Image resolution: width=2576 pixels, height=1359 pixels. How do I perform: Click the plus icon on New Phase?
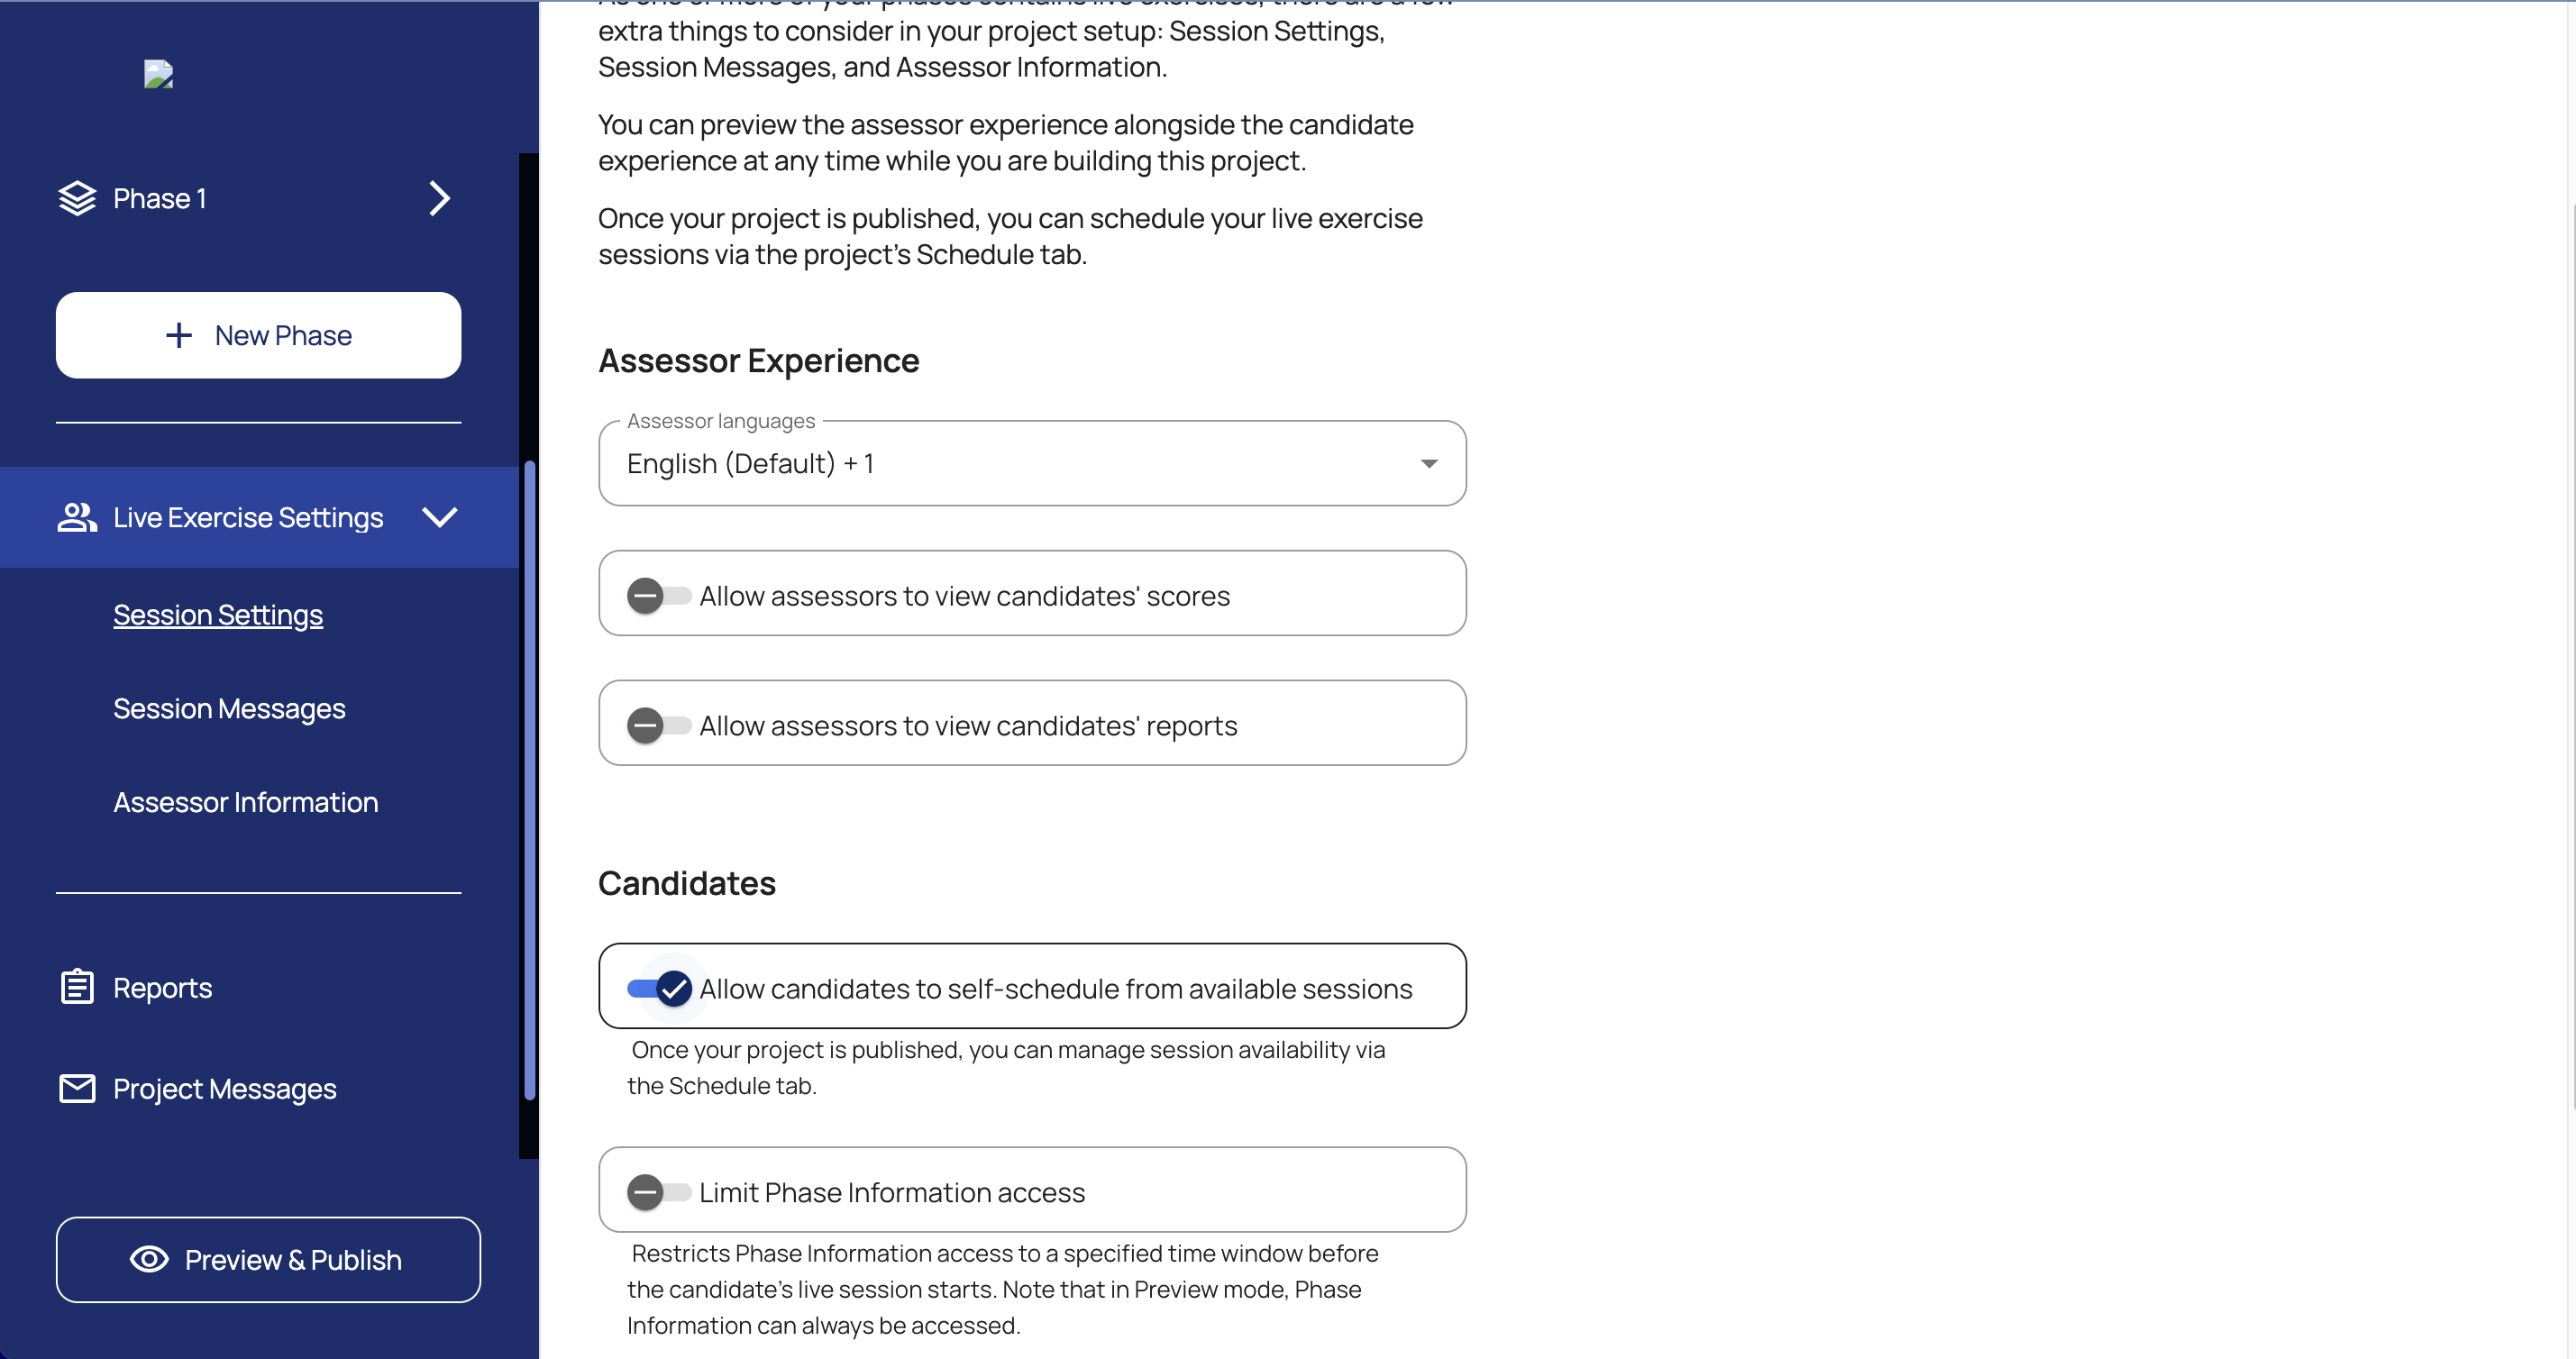178,335
